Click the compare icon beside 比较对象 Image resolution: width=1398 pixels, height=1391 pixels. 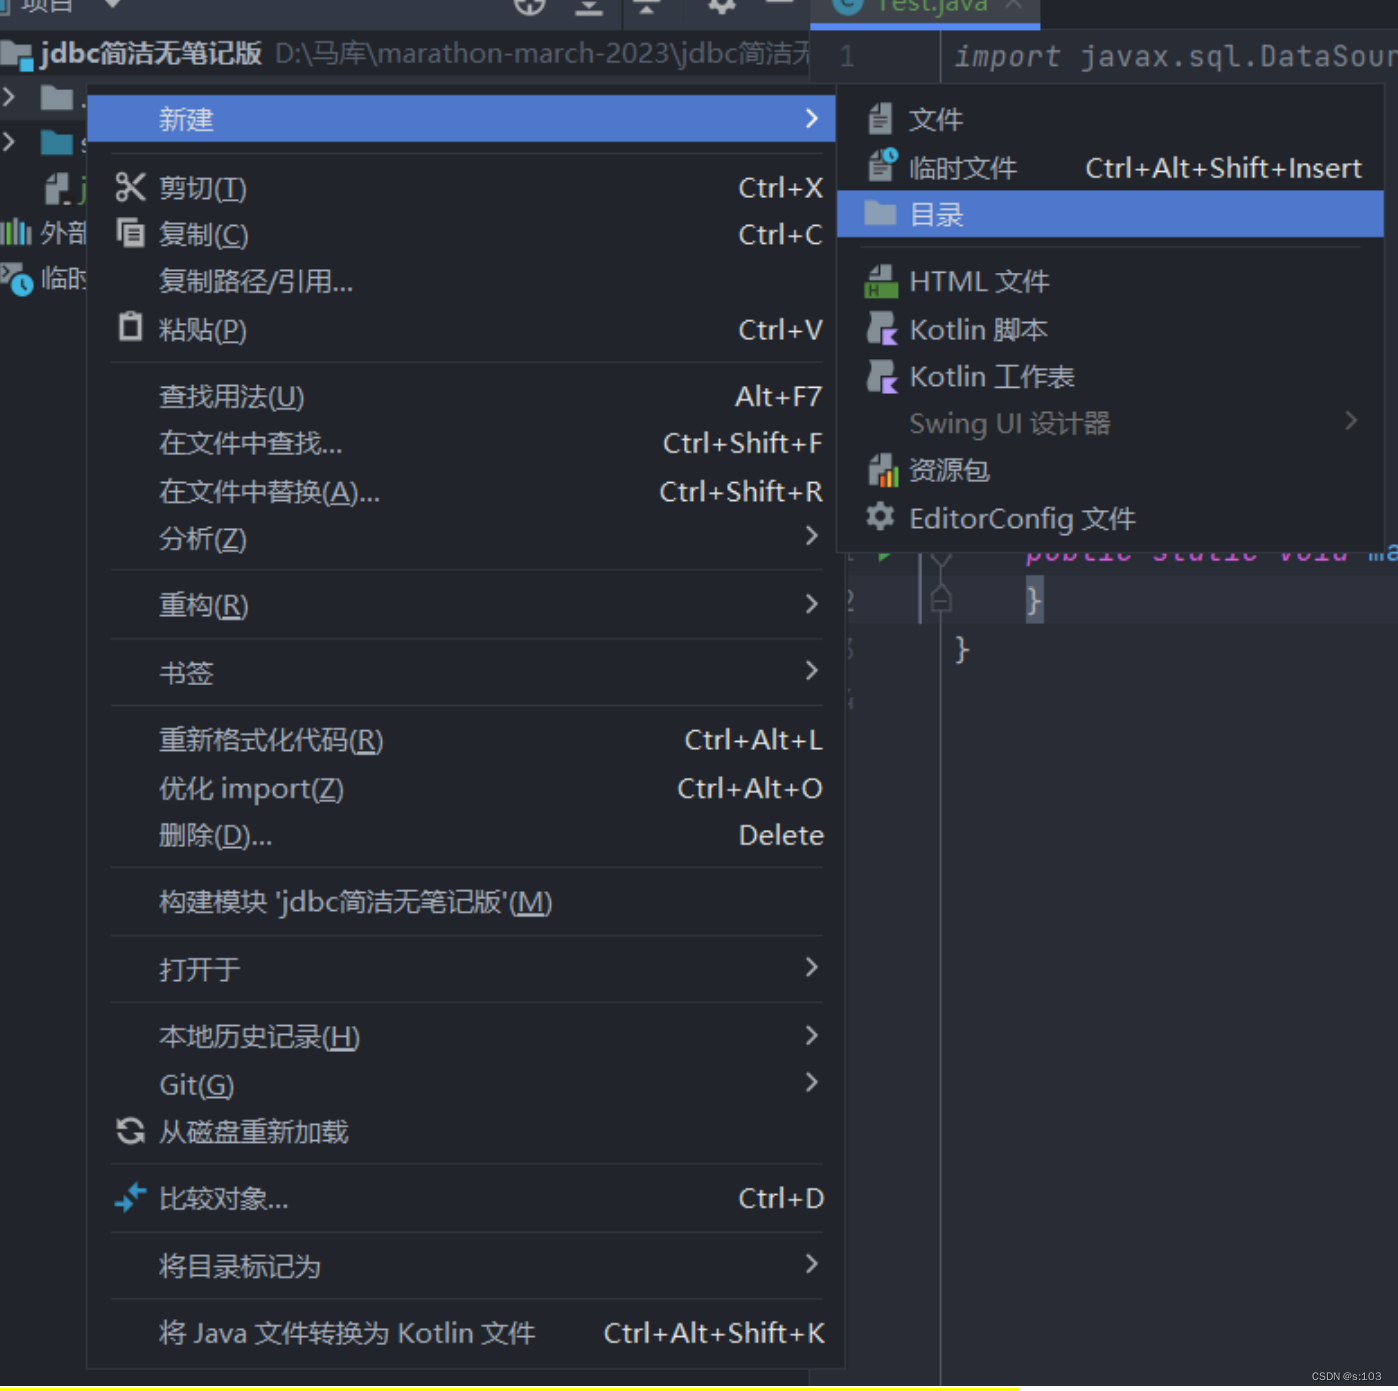click(130, 1197)
